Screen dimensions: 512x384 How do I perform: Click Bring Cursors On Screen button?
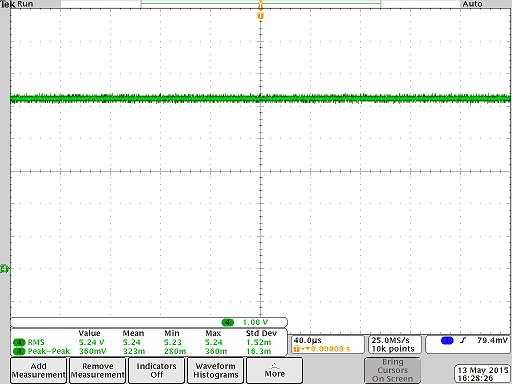coord(392,370)
